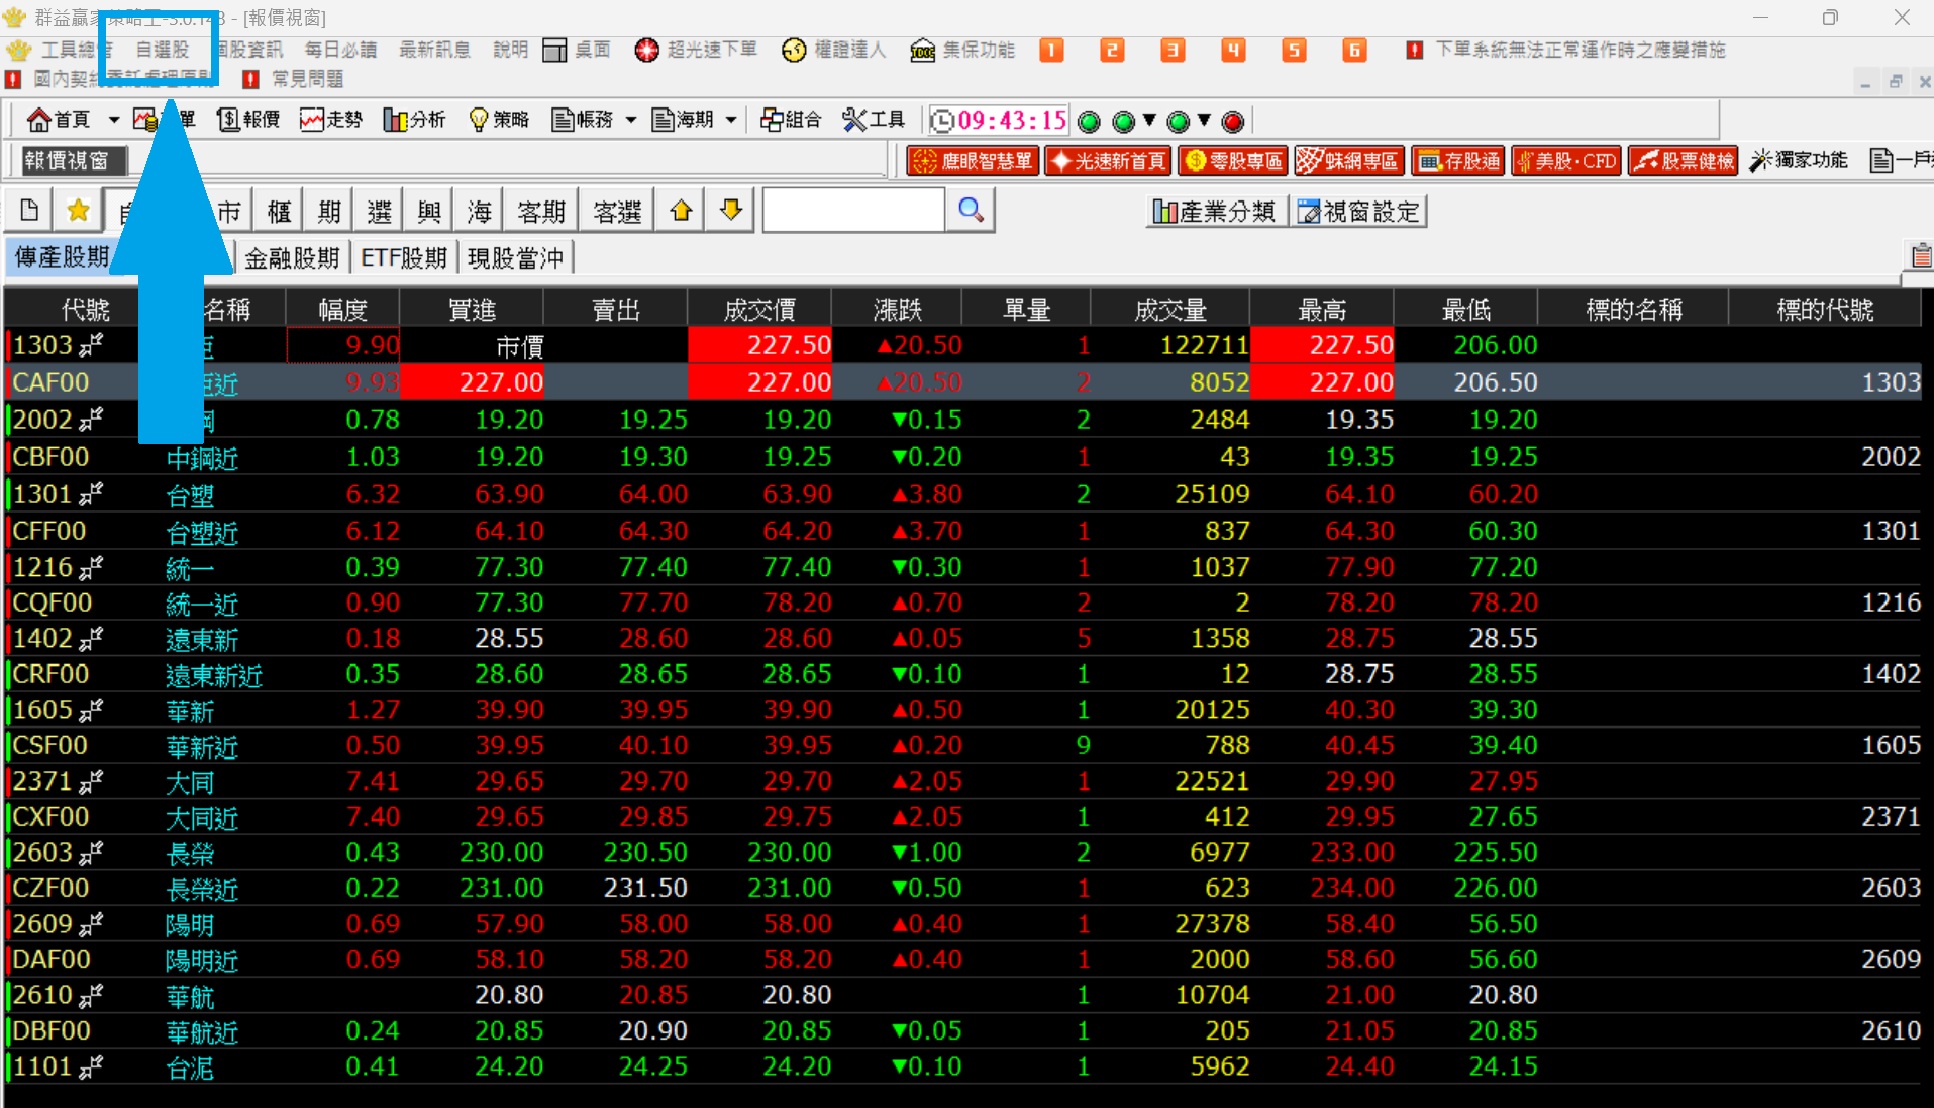
Task: Click the orange number 2 shortcut
Action: pos(1112,50)
